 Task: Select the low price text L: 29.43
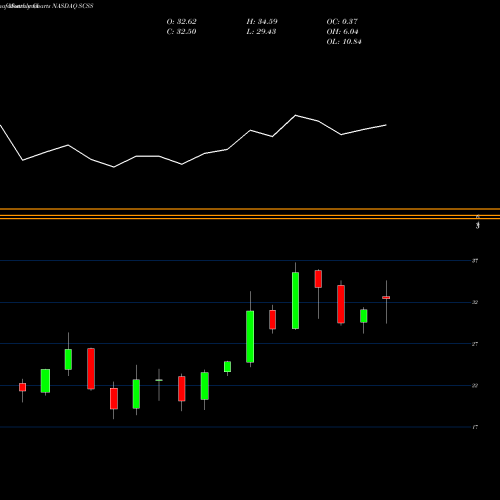(x=261, y=32)
